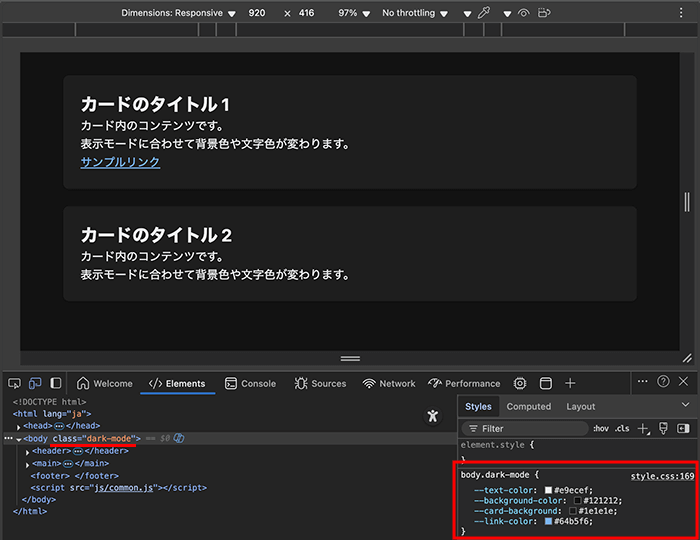700x540 pixels.
Task: Click the rotate or posture device icon
Action: click(544, 13)
